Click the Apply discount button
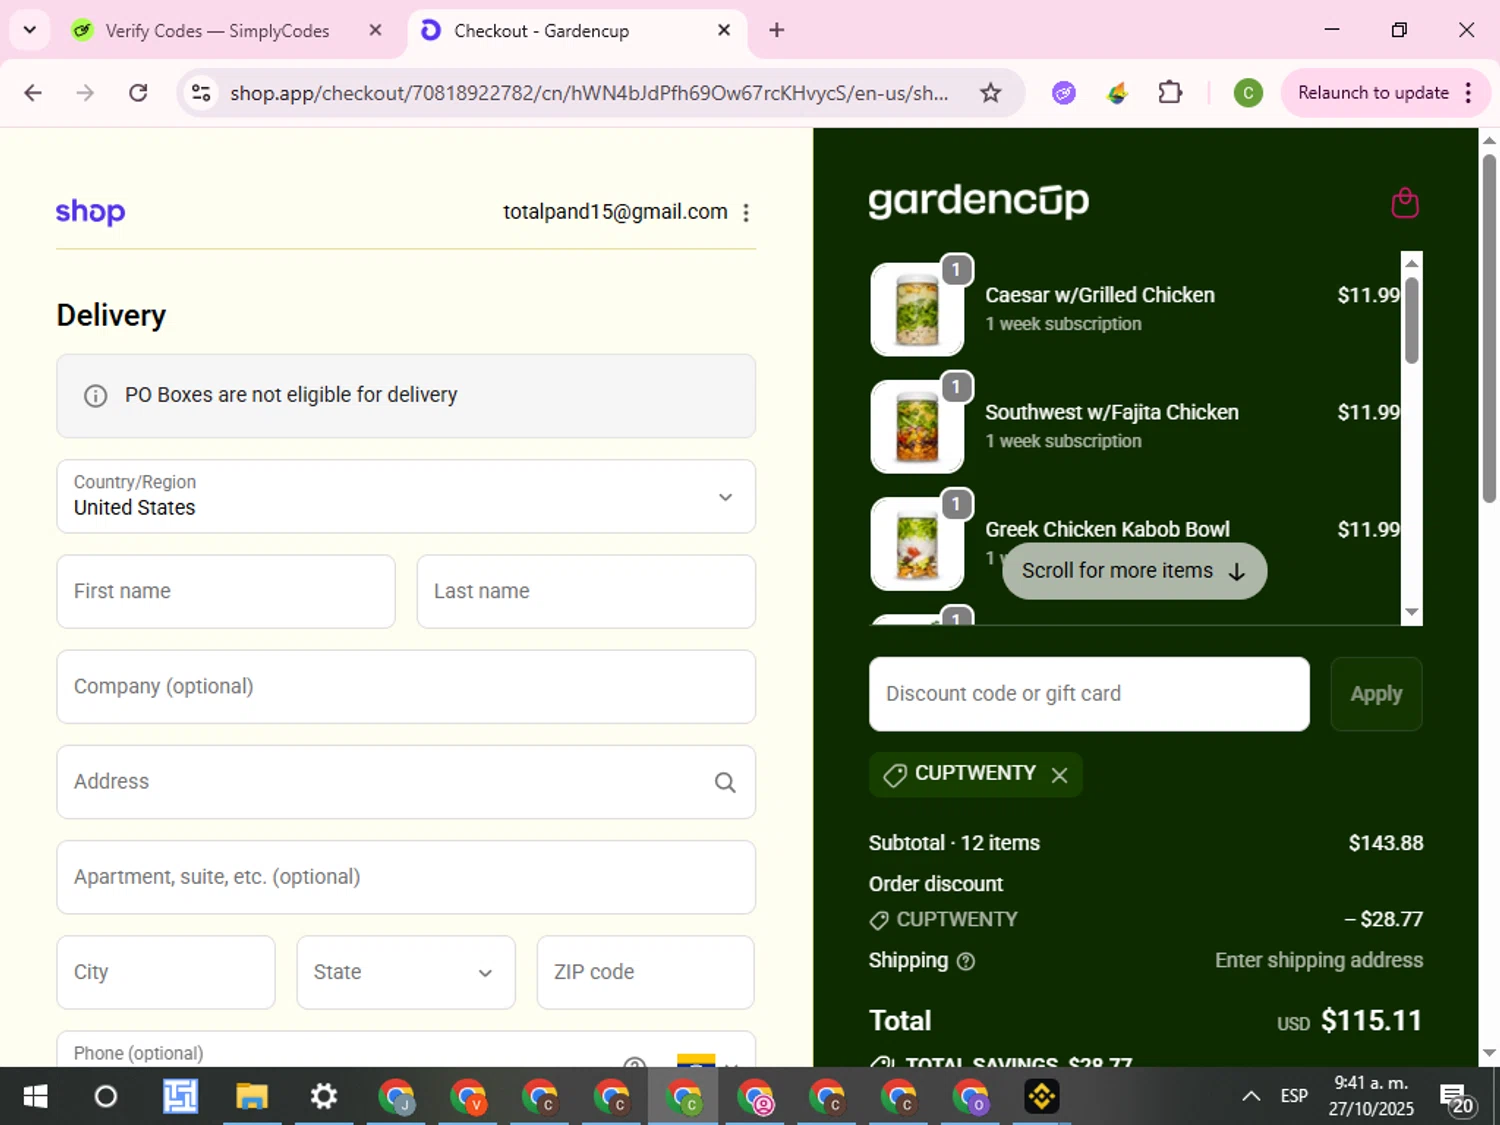The image size is (1500, 1125). [1376, 694]
